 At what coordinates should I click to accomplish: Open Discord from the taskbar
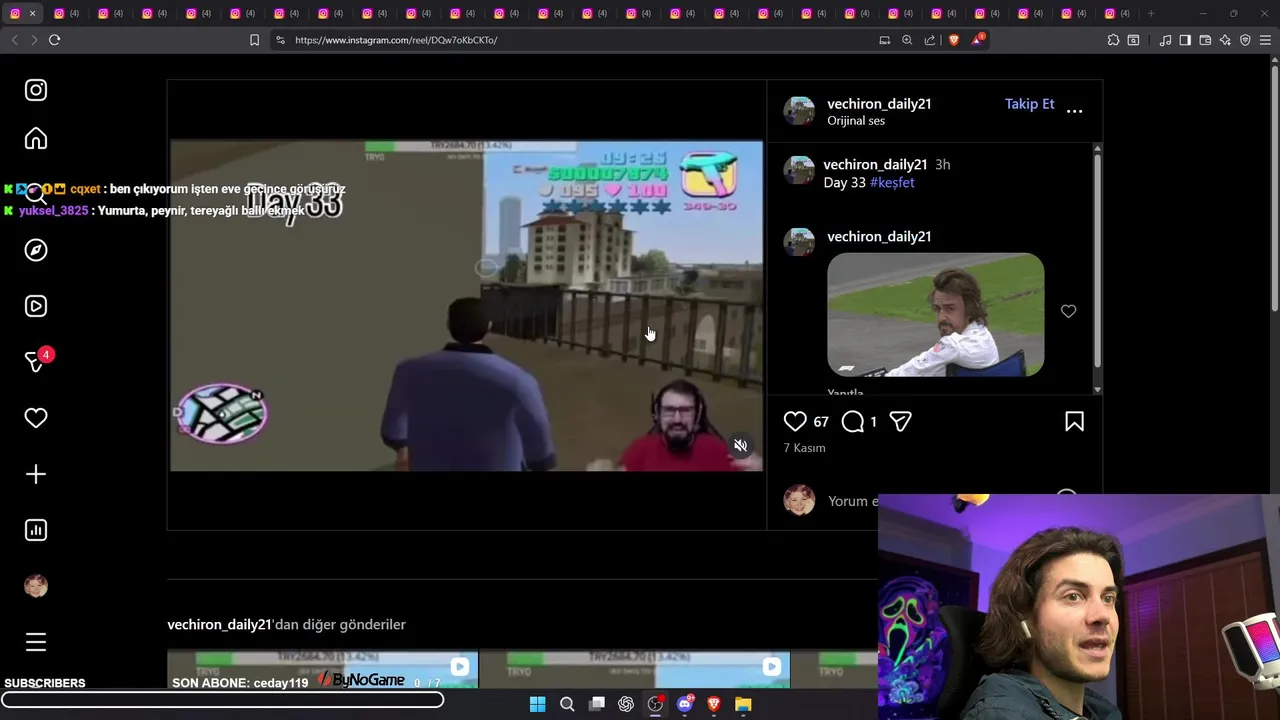coord(685,704)
